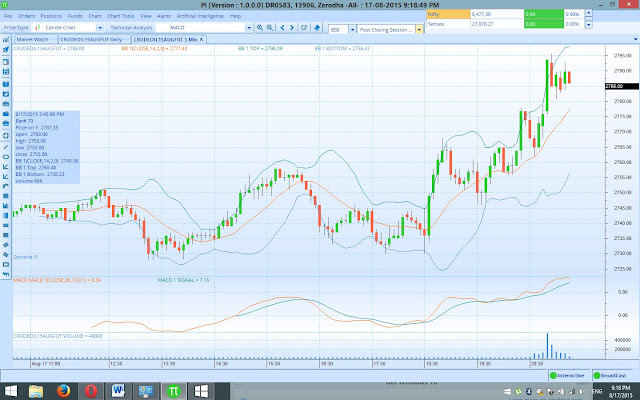Click the scroll chart right arrow

tap(292, 28)
